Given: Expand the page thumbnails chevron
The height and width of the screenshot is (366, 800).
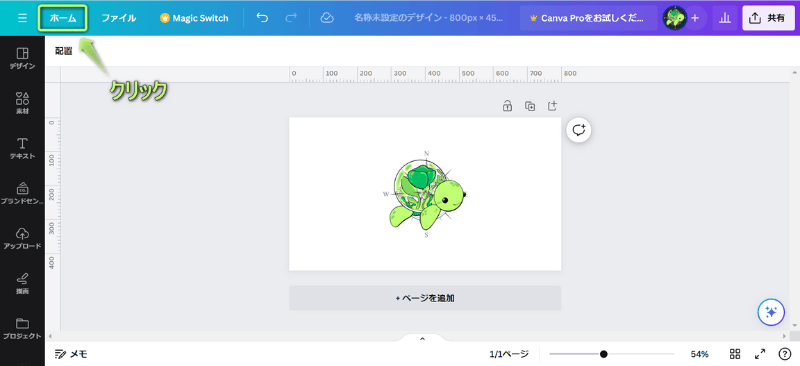Looking at the screenshot, I should click(x=422, y=338).
